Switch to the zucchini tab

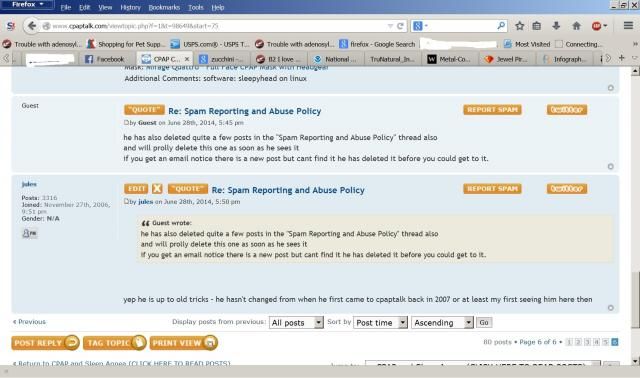pos(221,59)
